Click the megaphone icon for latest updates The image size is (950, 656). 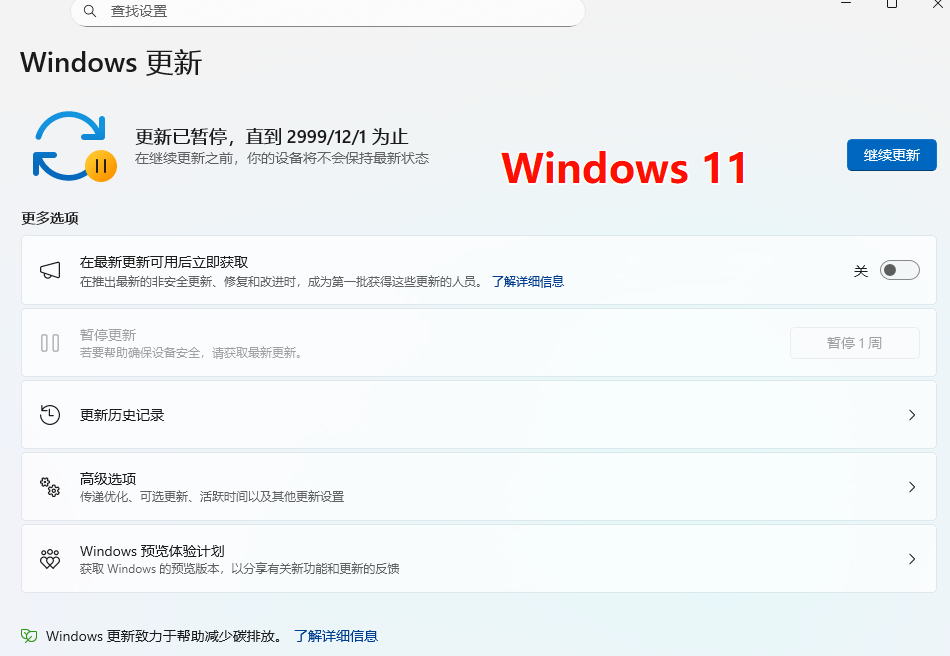50,270
